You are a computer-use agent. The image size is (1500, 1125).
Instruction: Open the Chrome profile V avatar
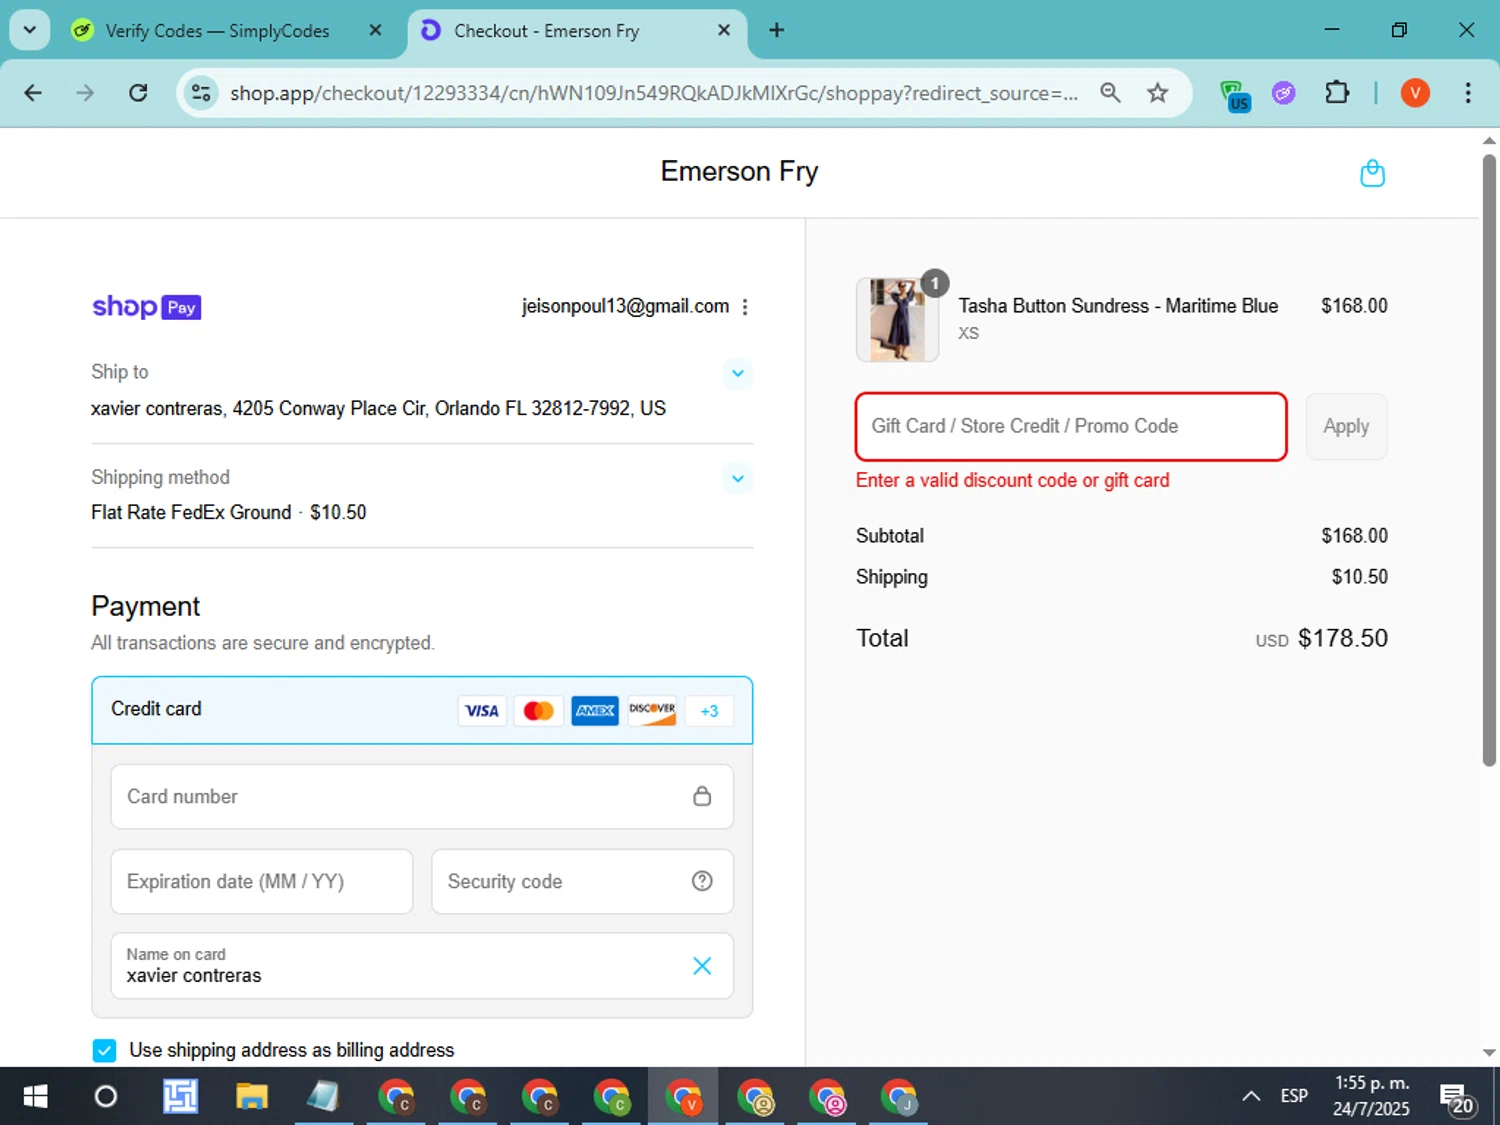pos(1415,93)
